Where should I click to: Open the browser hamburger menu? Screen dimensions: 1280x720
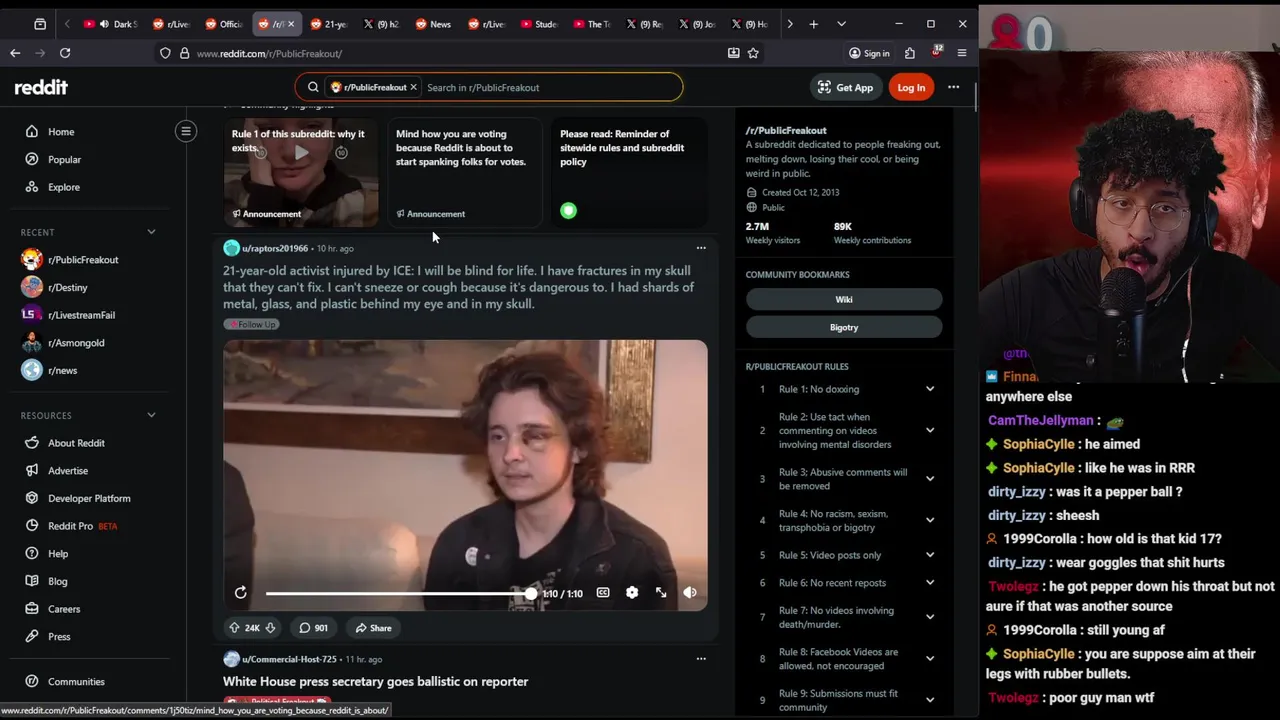962,53
